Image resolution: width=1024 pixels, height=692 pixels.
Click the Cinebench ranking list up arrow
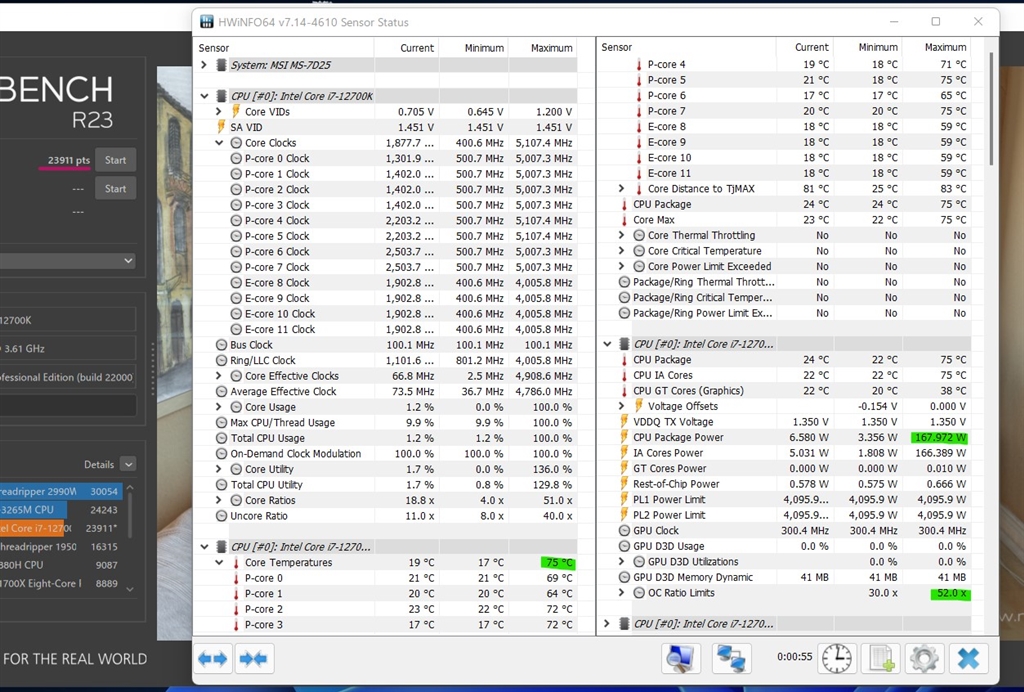click(130, 488)
